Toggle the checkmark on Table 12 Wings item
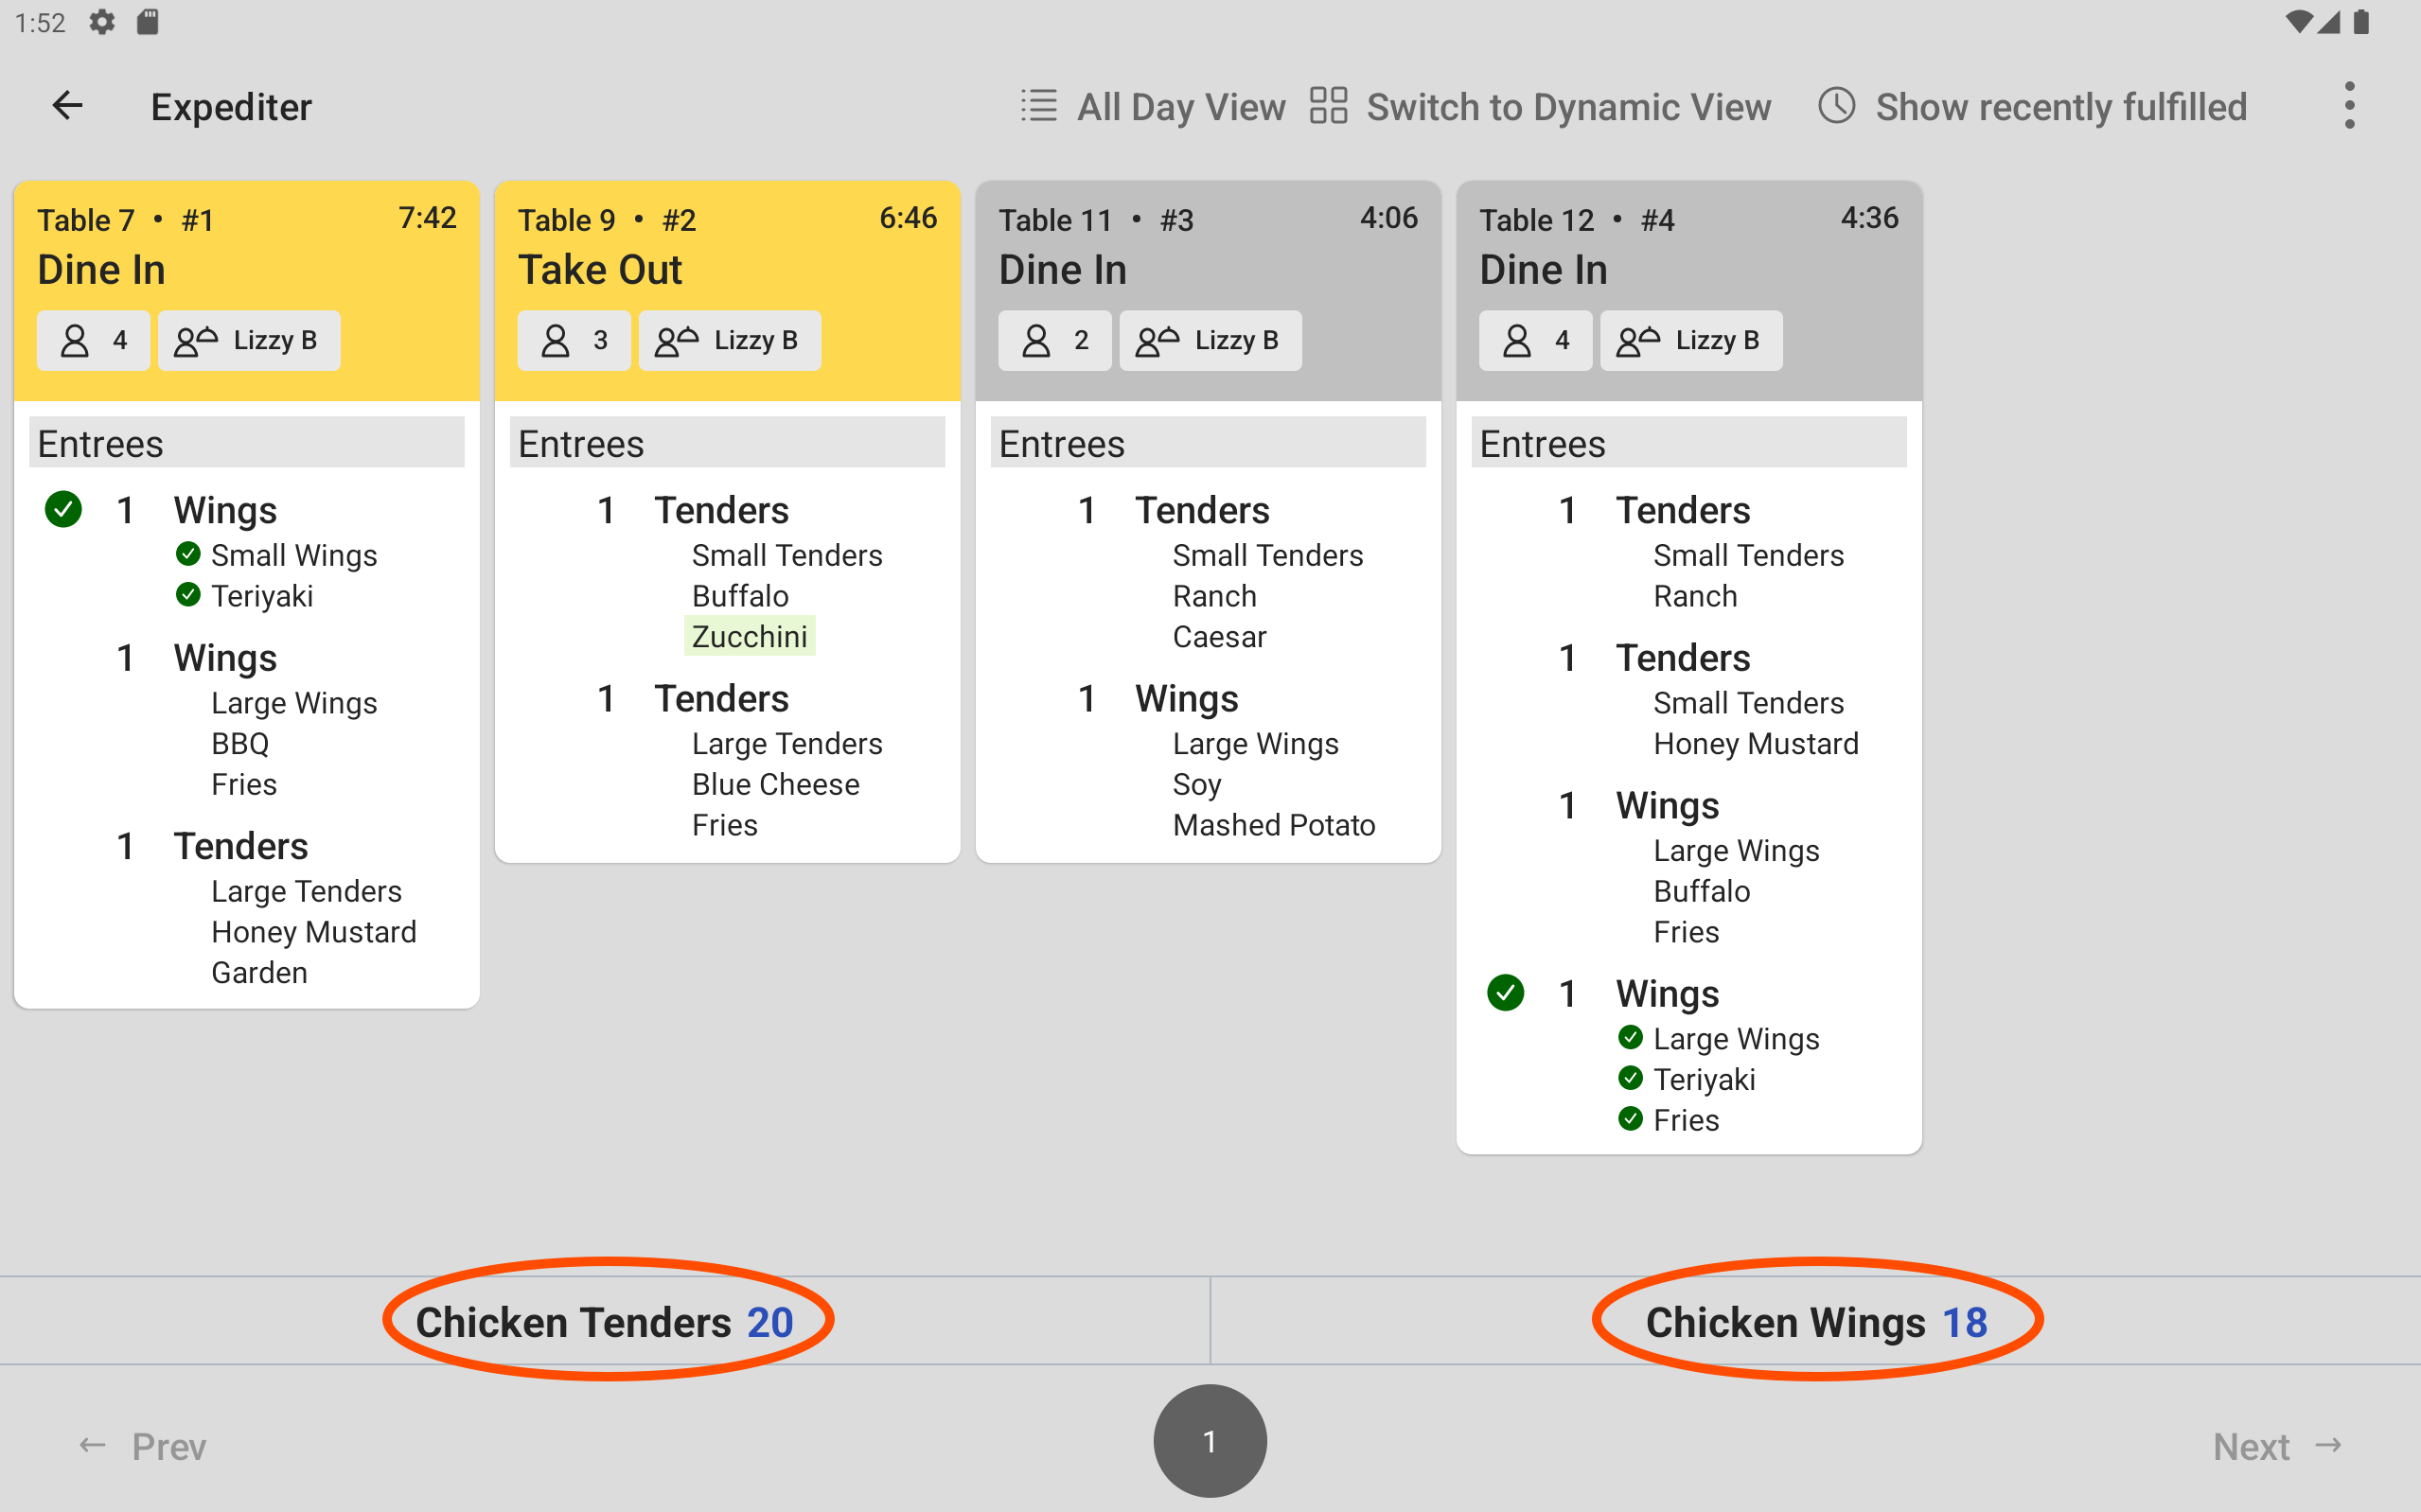The width and height of the screenshot is (2421, 1512). point(1506,992)
